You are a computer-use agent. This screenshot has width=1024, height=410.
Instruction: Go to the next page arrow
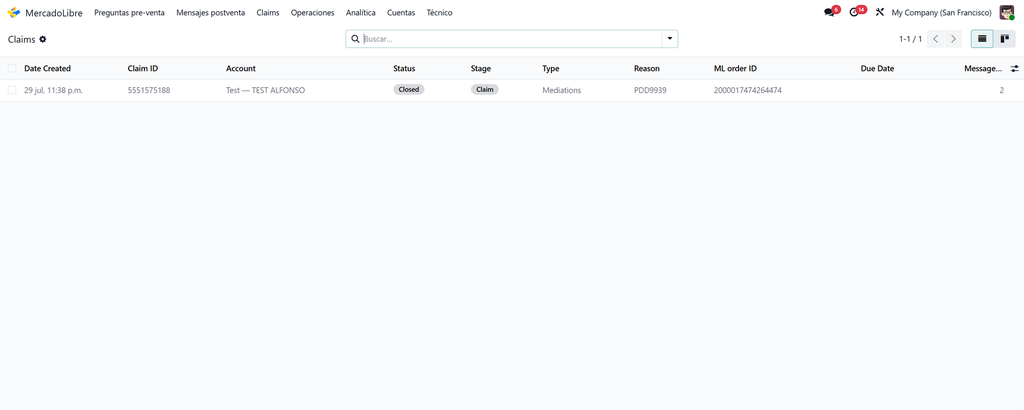pos(953,39)
